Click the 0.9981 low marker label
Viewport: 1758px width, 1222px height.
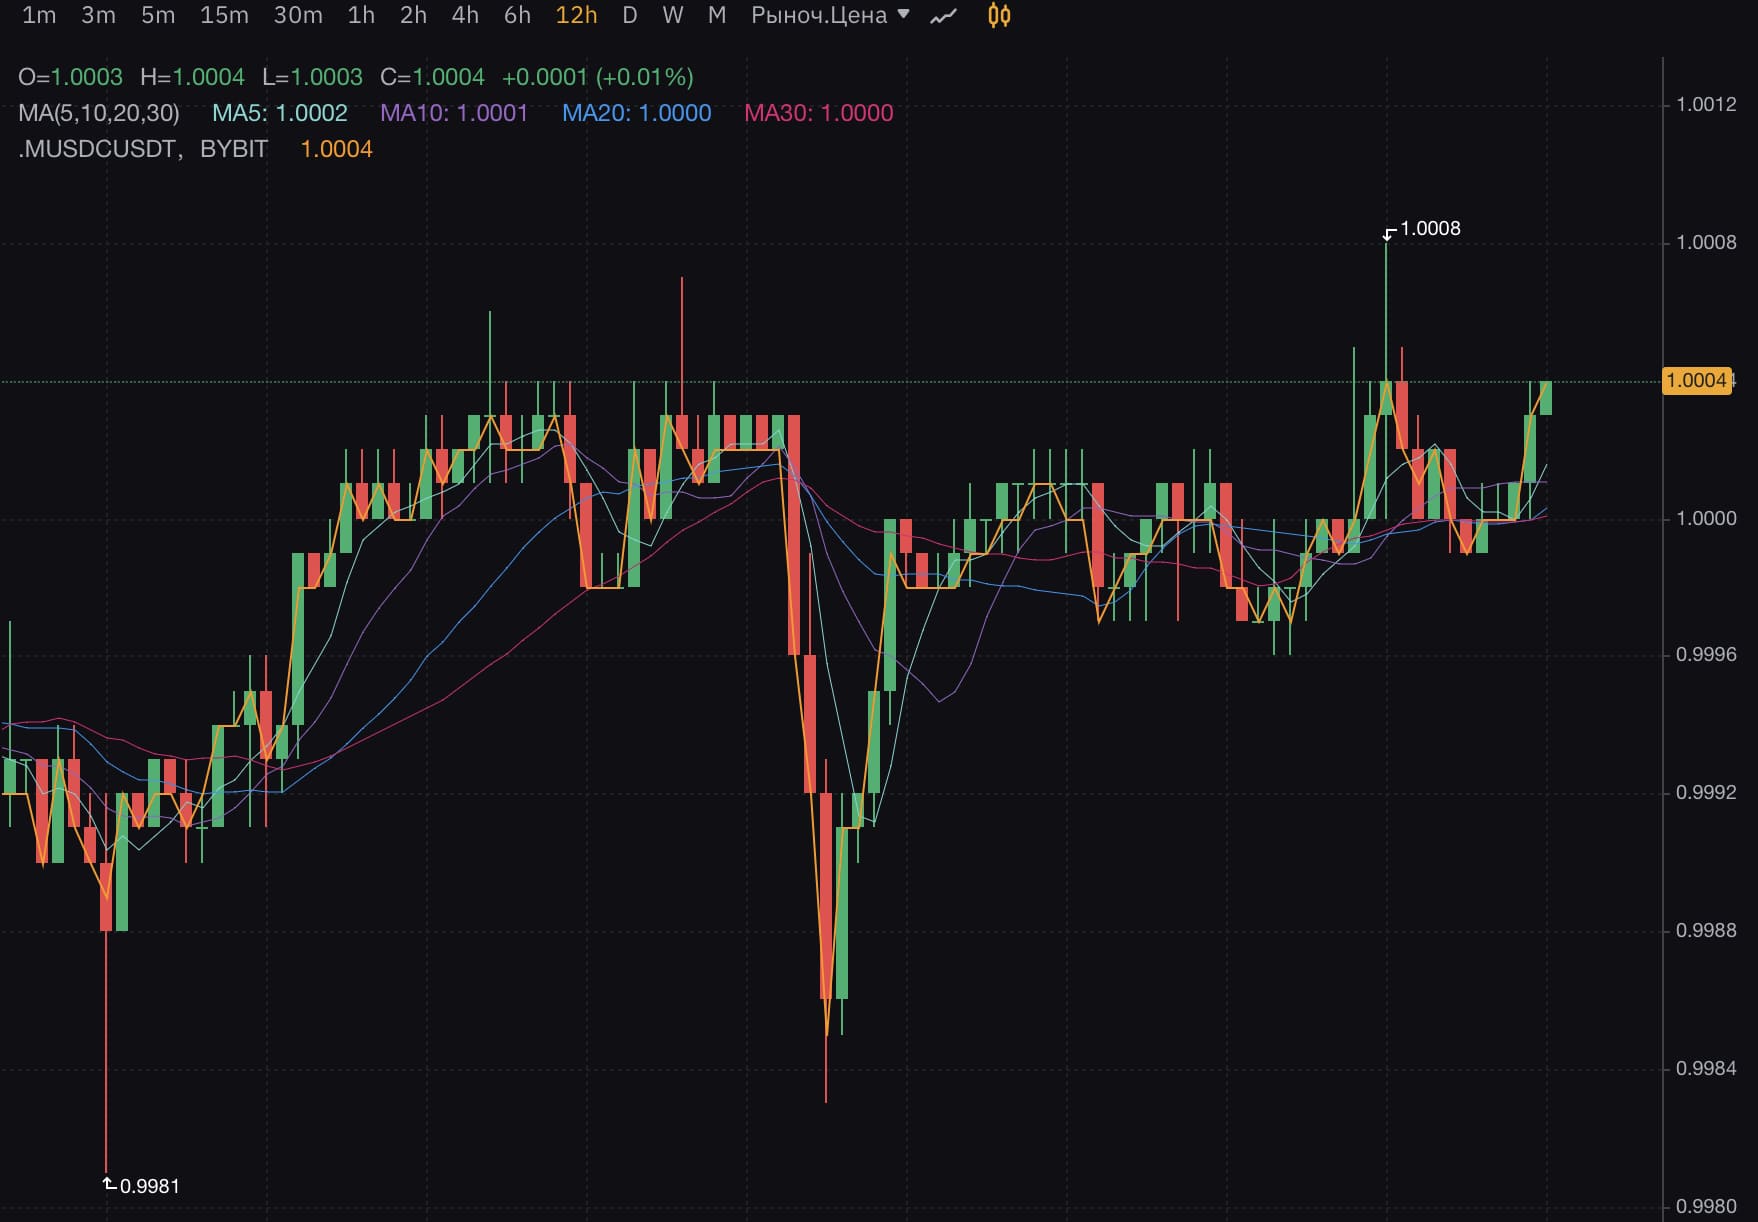point(150,1186)
